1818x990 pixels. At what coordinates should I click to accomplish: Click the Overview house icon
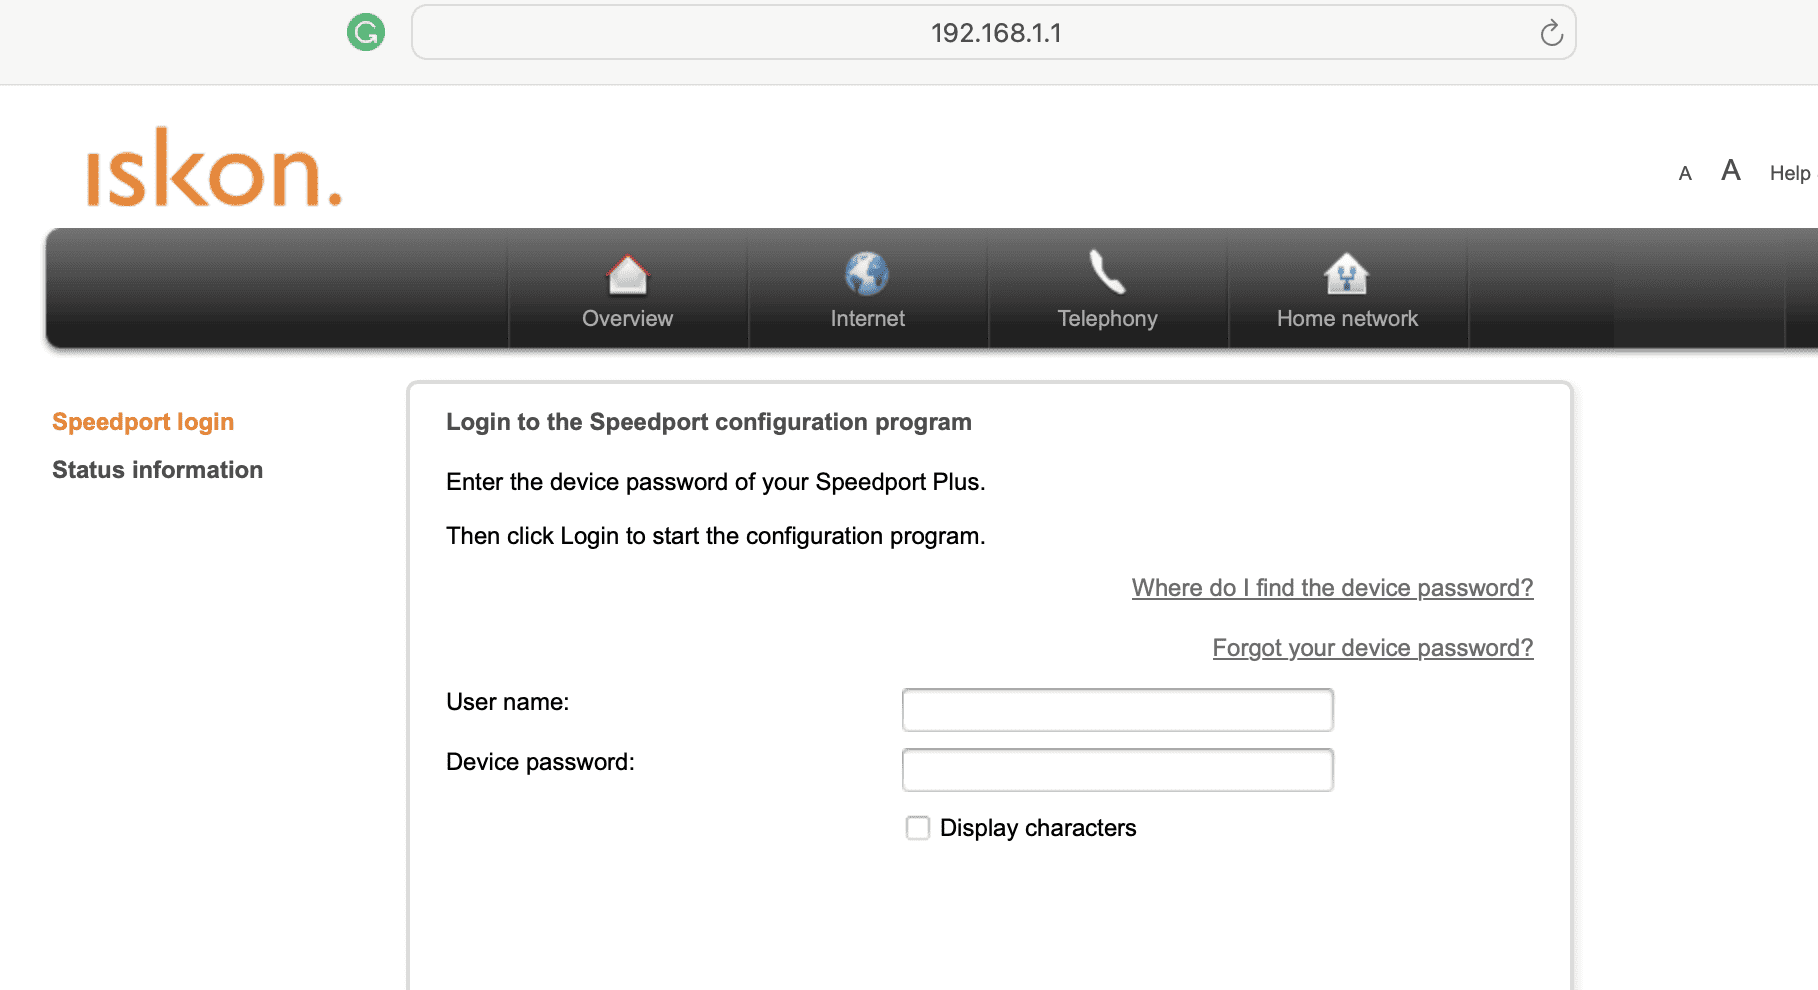(x=628, y=275)
